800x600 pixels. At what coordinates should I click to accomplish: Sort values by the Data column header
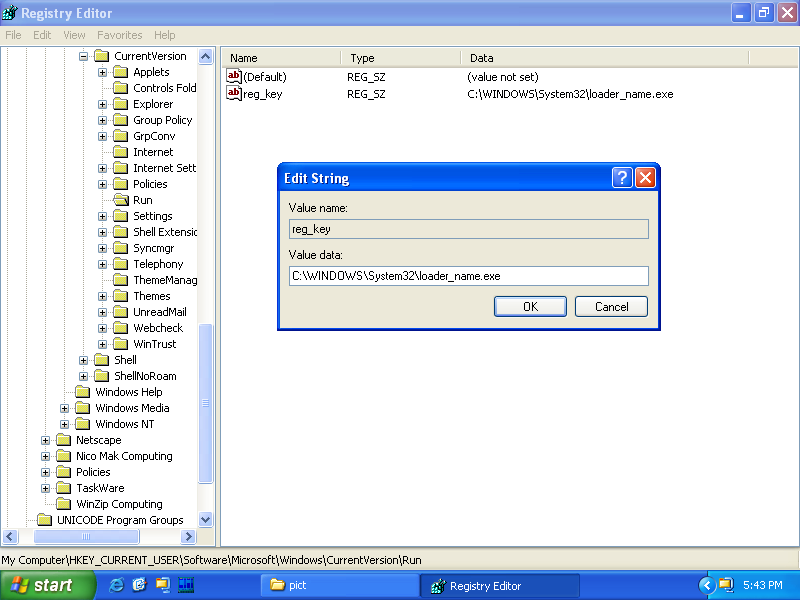pyautogui.click(x=605, y=58)
